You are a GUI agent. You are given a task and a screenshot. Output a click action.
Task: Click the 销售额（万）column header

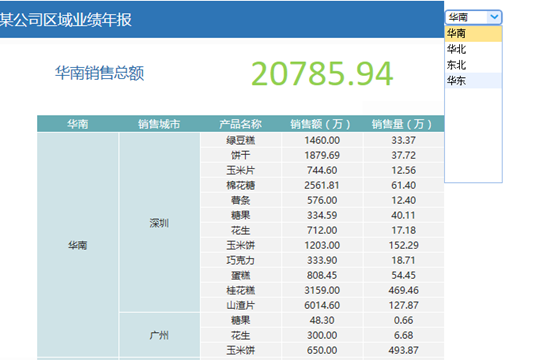click(322, 124)
